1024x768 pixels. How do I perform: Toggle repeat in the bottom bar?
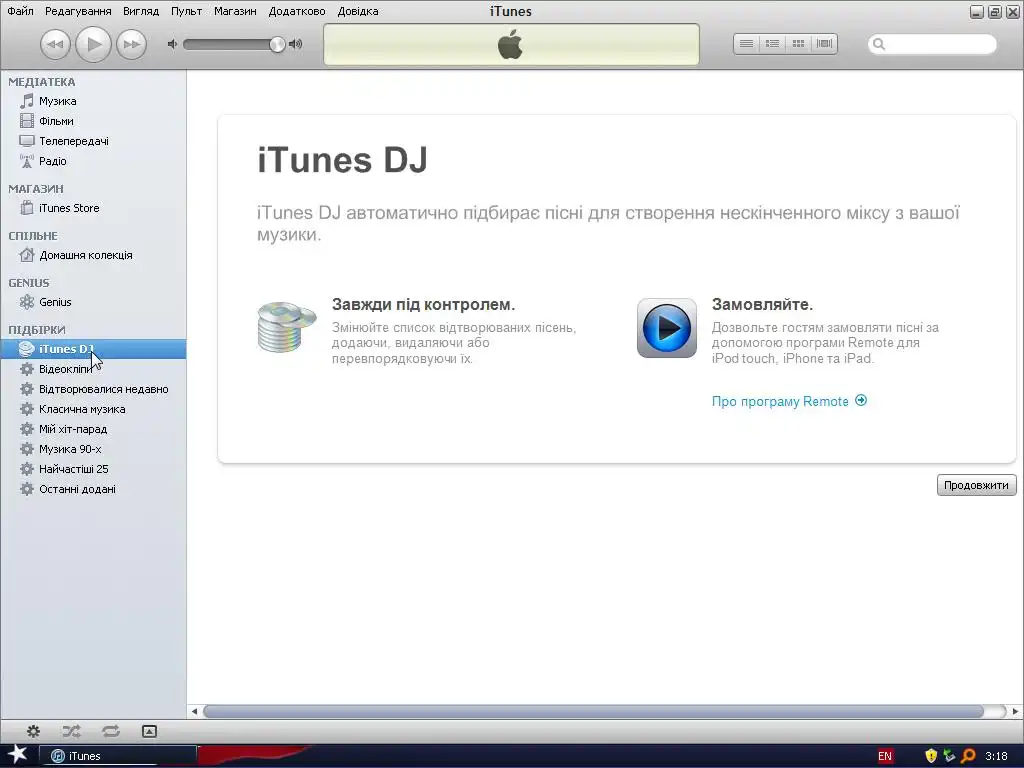pos(110,731)
